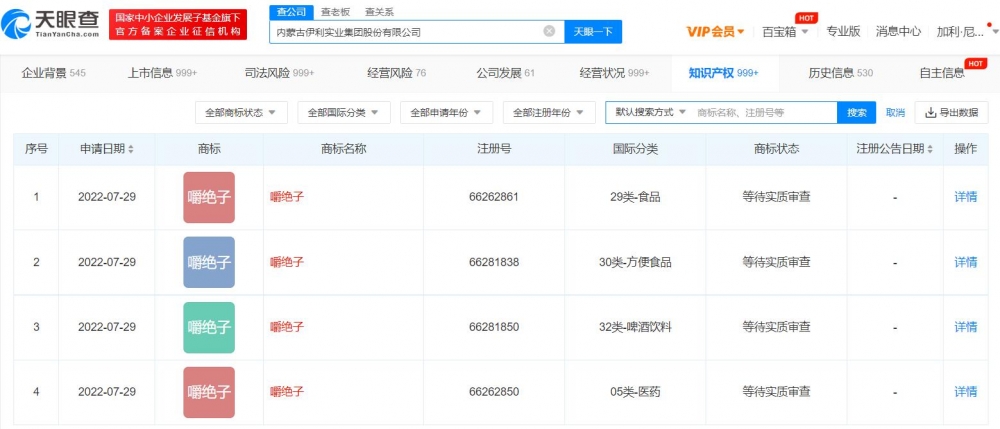Click the green 嘲绝子 trademark image in row 3
1000x429 pixels.
(209, 327)
